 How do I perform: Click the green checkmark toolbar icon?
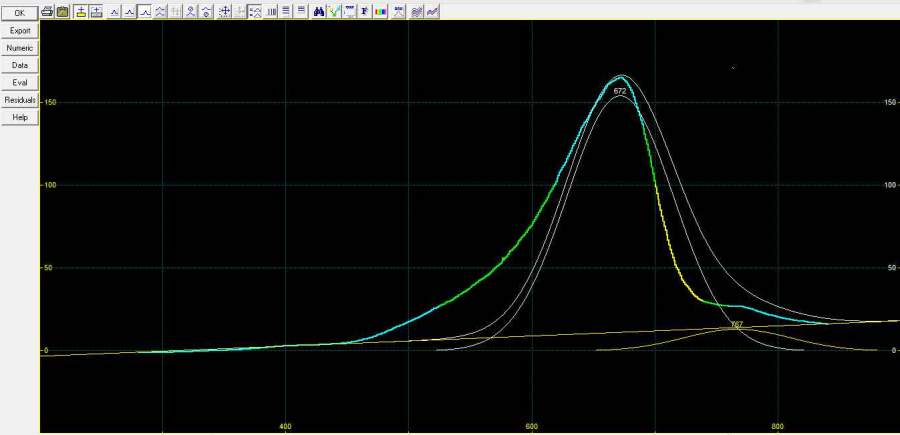click(334, 11)
